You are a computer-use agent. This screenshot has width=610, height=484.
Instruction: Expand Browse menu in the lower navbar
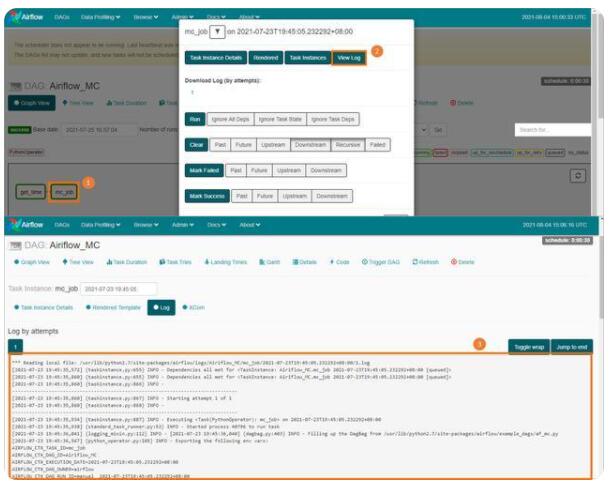click(145, 225)
